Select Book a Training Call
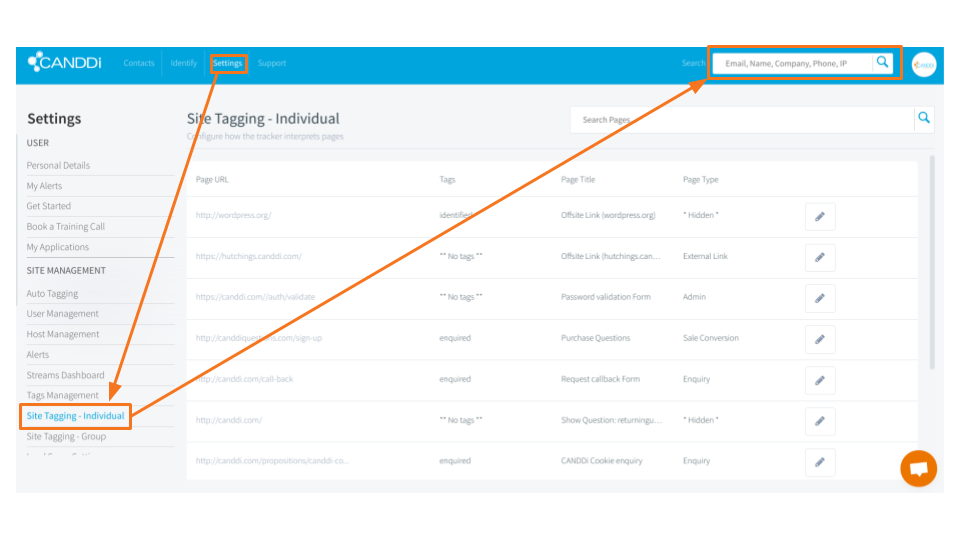This screenshot has height=540, width=960. pos(66,227)
